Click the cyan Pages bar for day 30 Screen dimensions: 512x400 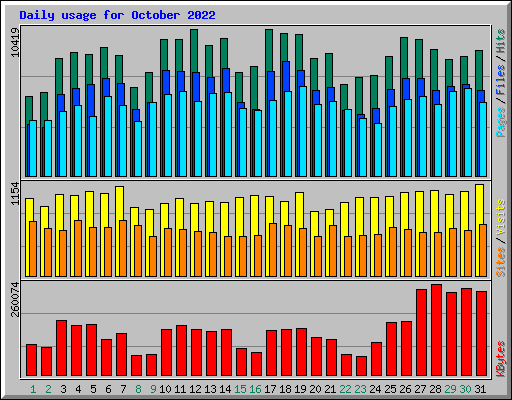[x=468, y=132]
